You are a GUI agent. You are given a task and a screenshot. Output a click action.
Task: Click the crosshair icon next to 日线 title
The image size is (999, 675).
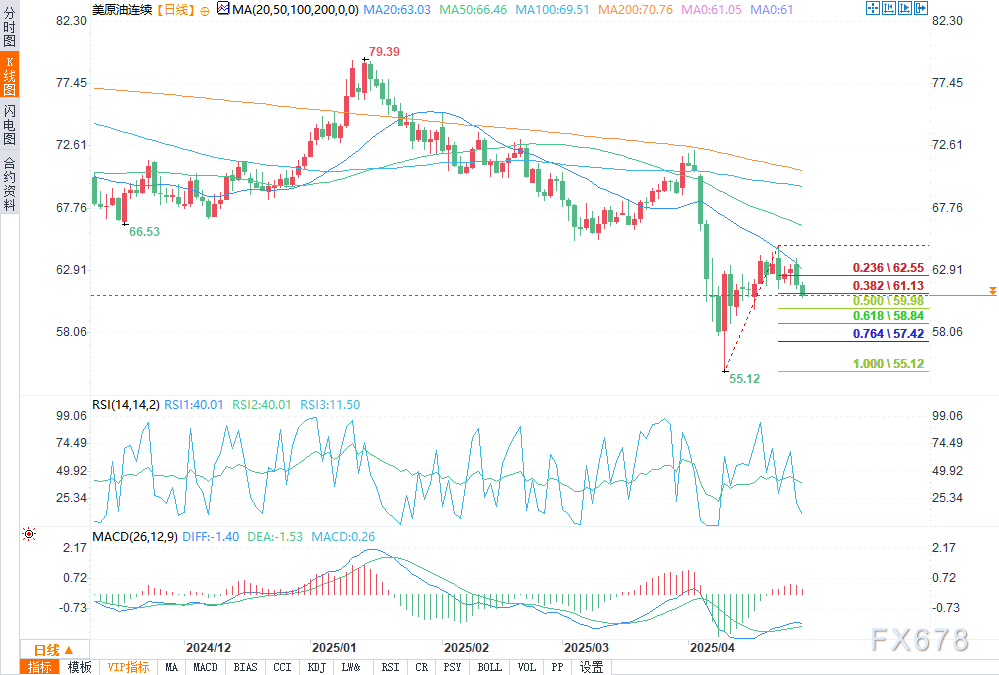point(205,9)
